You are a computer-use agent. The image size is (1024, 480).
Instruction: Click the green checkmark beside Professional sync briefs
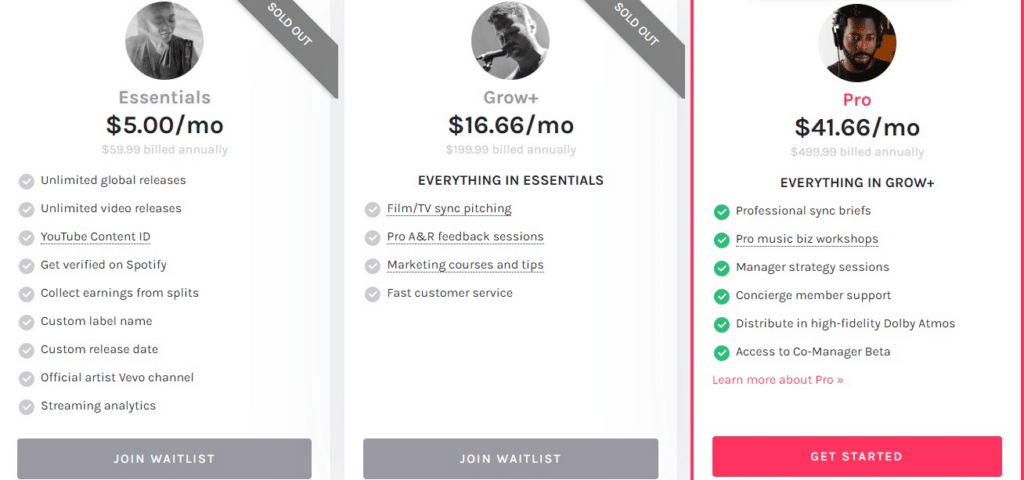pyautogui.click(x=721, y=212)
